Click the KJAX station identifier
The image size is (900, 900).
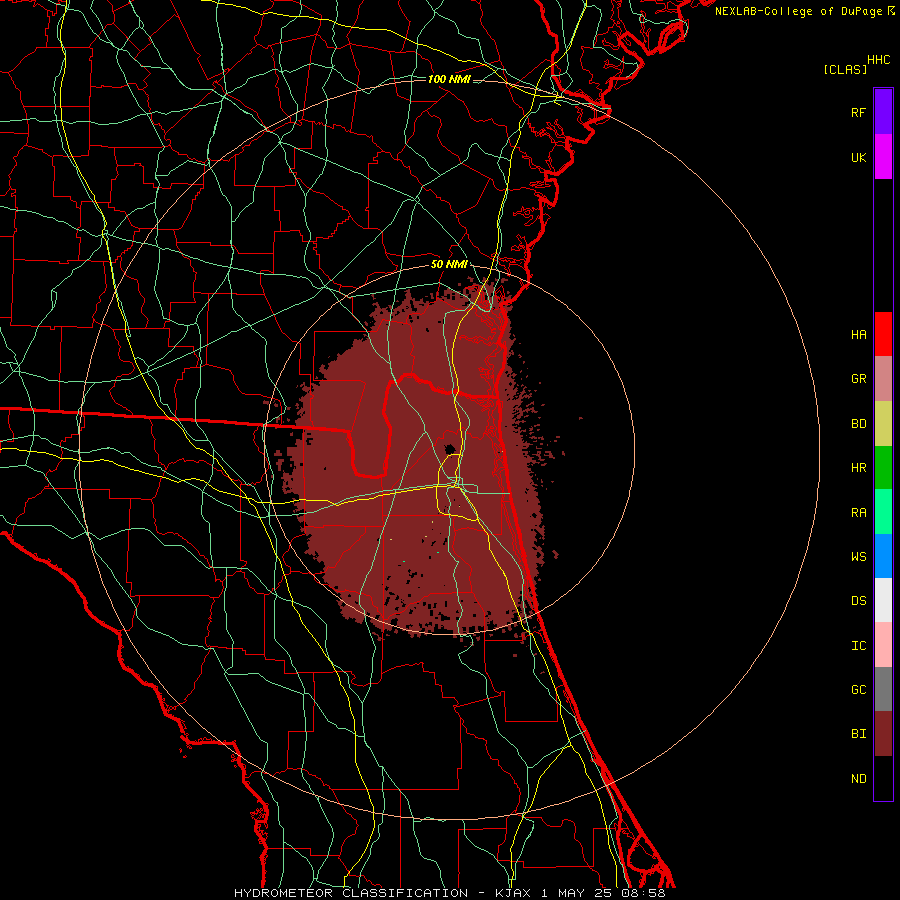click(x=513, y=893)
